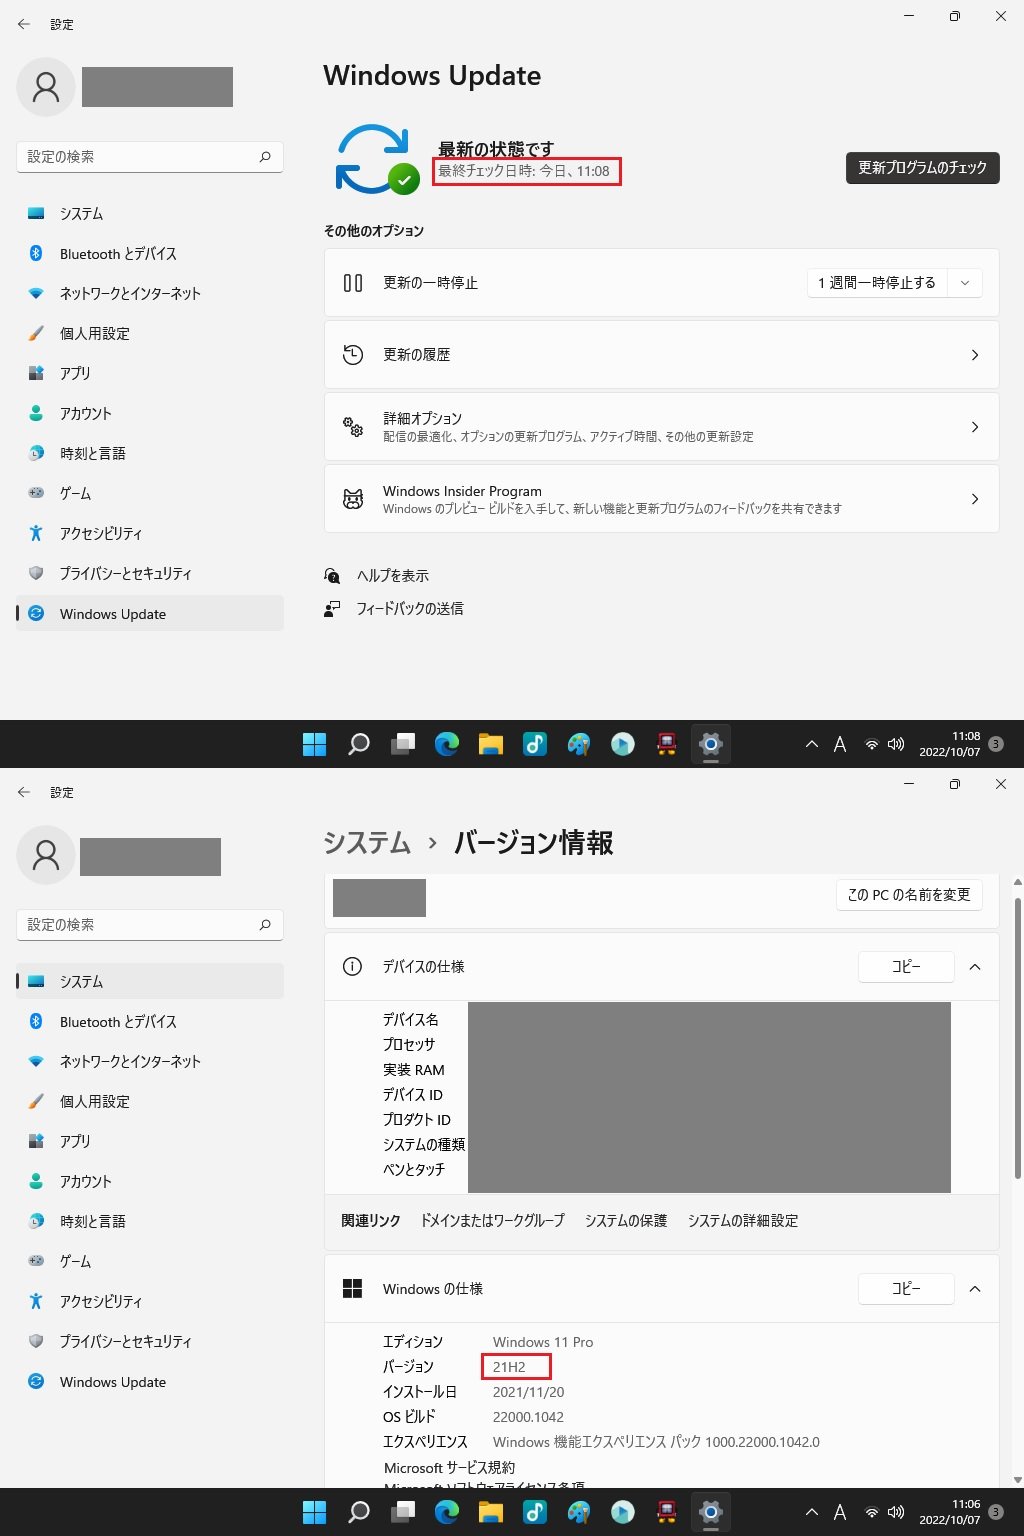The image size is (1024, 1536).
Task: Open the ドメインまたはワークグループ link
Action: pos(492,1221)
